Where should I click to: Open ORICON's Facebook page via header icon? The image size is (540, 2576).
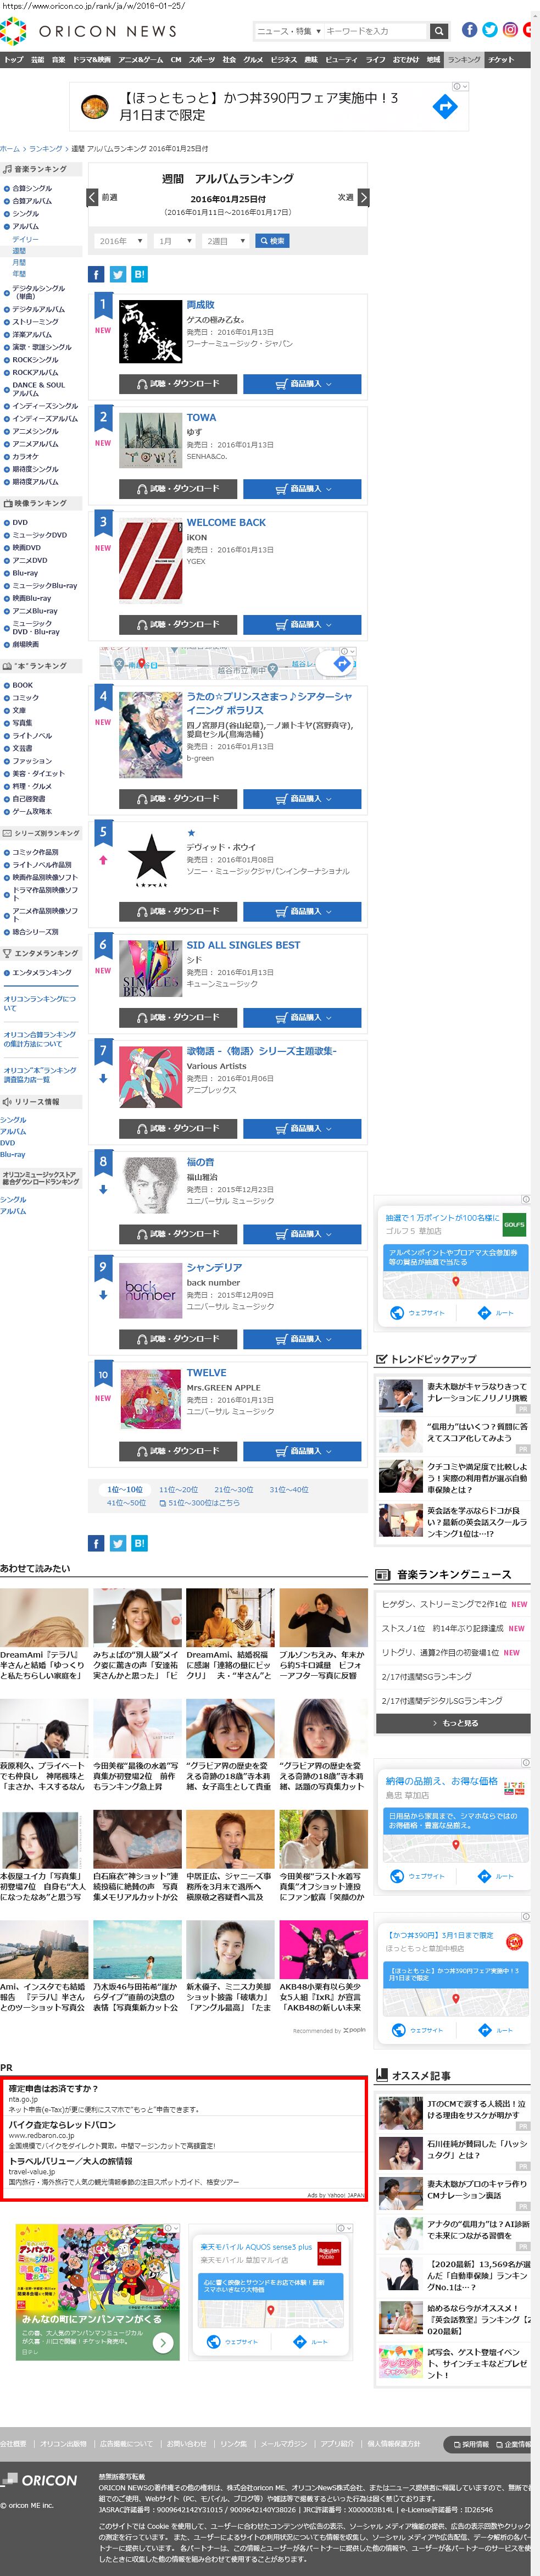(469, 30)
